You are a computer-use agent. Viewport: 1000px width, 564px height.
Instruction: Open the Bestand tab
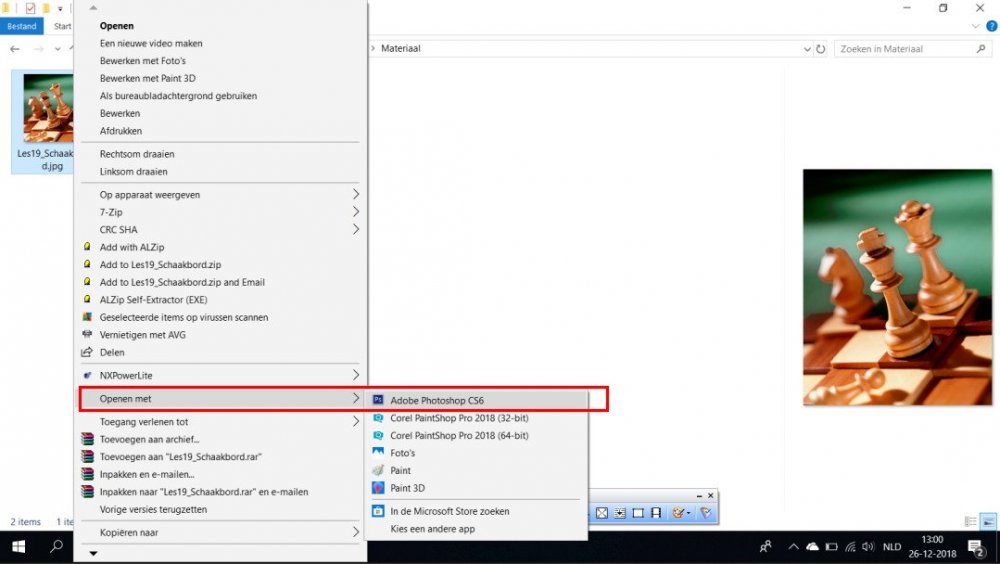[22, 26]
